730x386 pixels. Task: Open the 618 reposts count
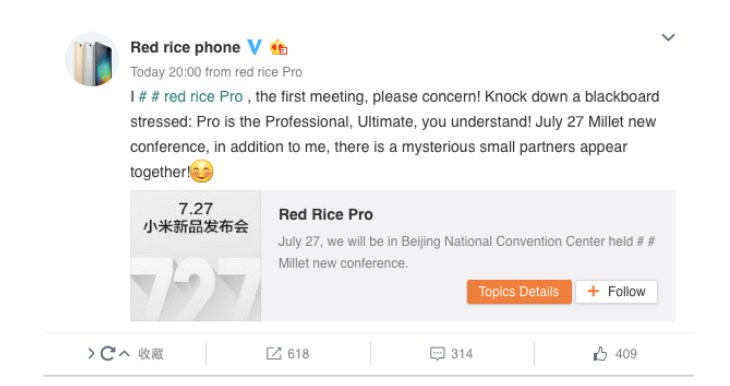tap(298, 354)
